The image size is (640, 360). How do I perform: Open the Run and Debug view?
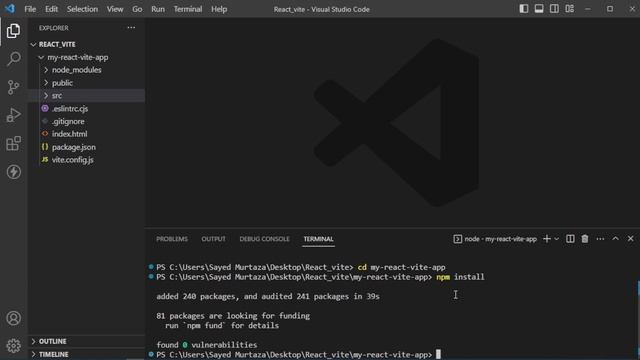(x=13, y=115)
